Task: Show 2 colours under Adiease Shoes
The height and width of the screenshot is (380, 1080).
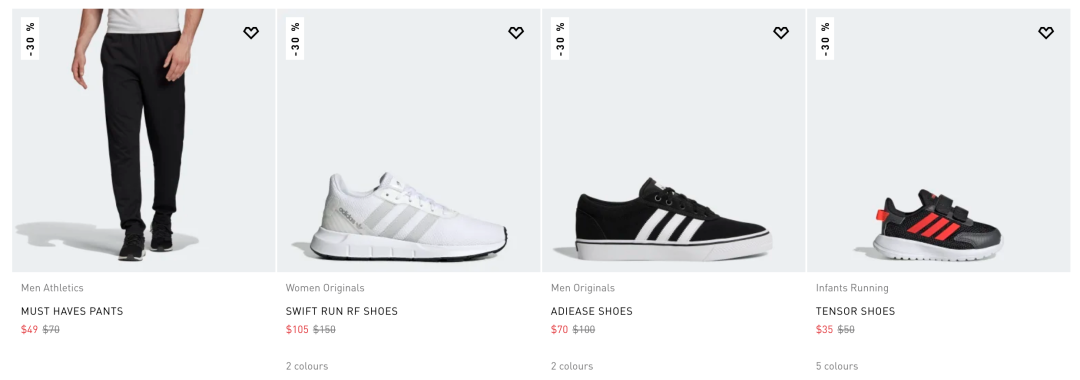Action: pos(572,366)
